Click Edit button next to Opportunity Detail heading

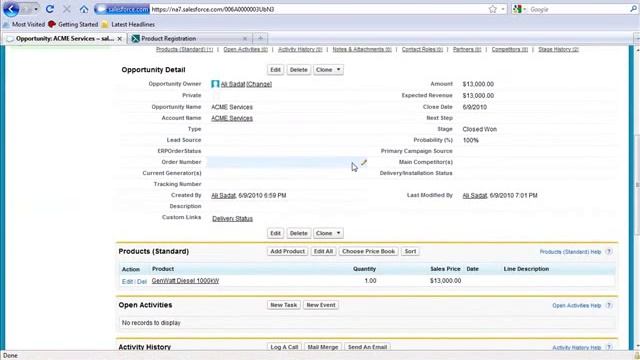[x=276, y=70]
